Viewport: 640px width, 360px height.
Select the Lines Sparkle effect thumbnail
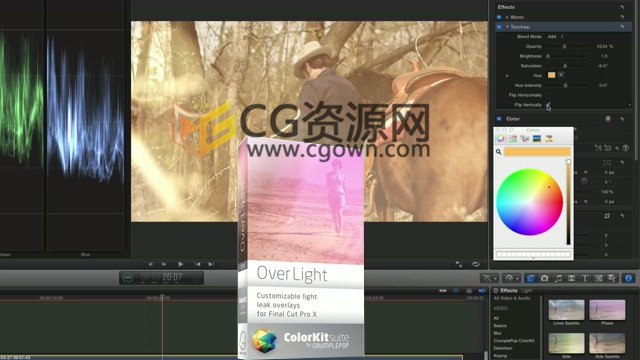pos(566,310)
